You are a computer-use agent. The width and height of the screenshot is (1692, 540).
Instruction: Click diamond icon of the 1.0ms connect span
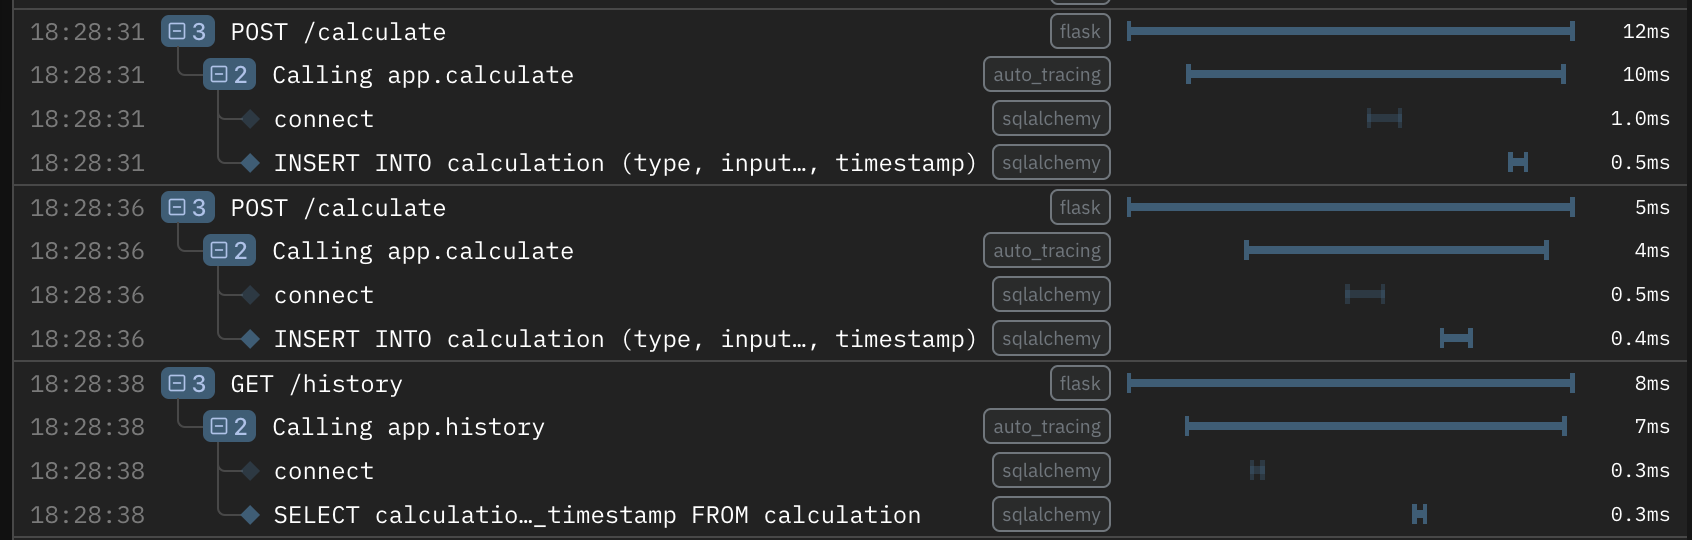pyautogui.click(x=250, y=119)
